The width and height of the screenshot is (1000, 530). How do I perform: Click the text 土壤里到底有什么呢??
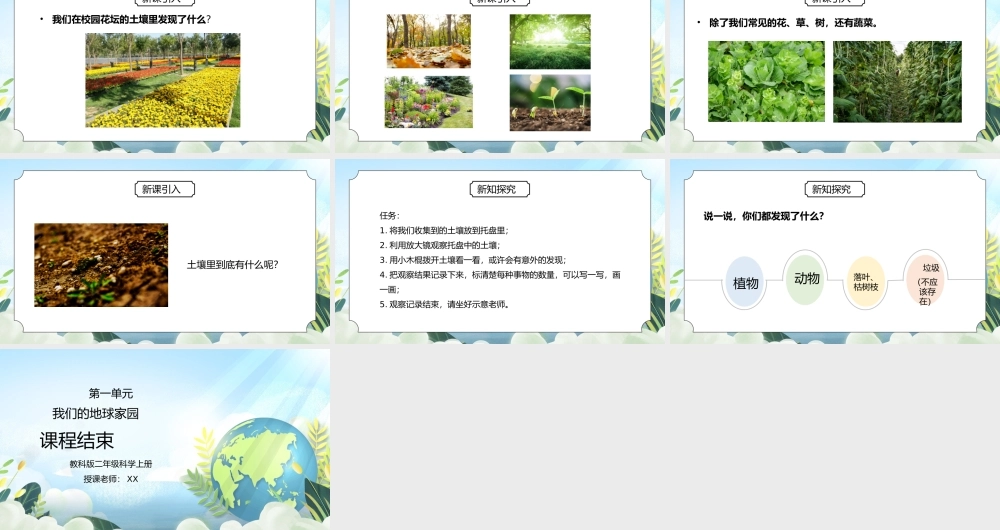[x=233, y=265]
